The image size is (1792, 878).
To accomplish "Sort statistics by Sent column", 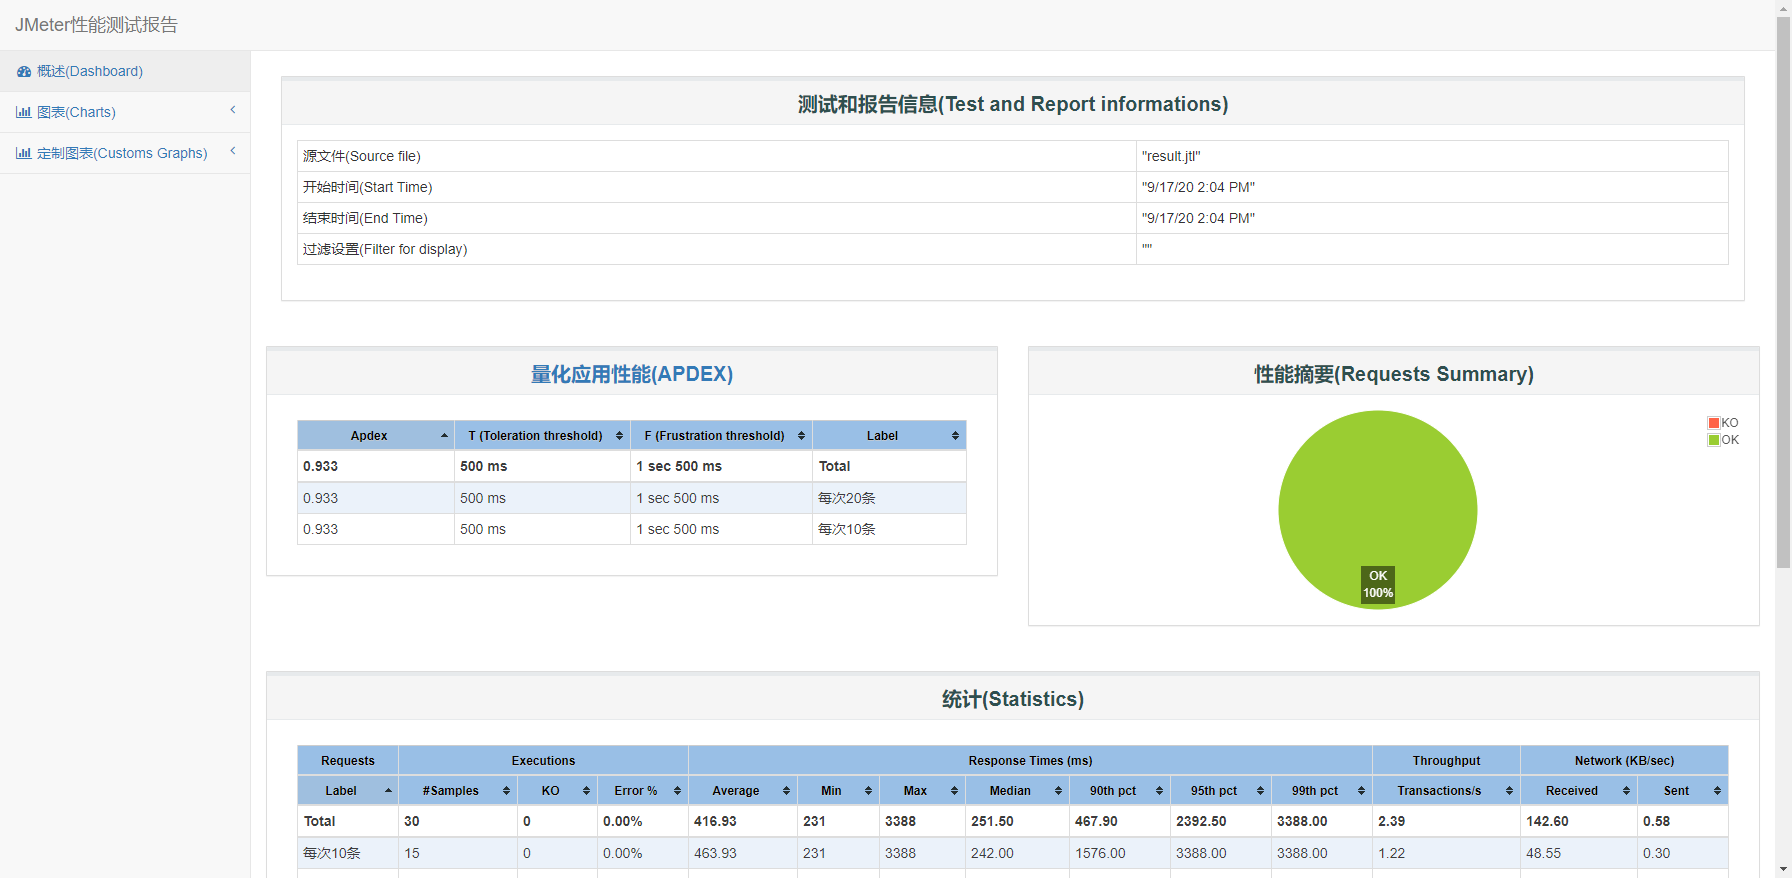I will [1683, 791].
